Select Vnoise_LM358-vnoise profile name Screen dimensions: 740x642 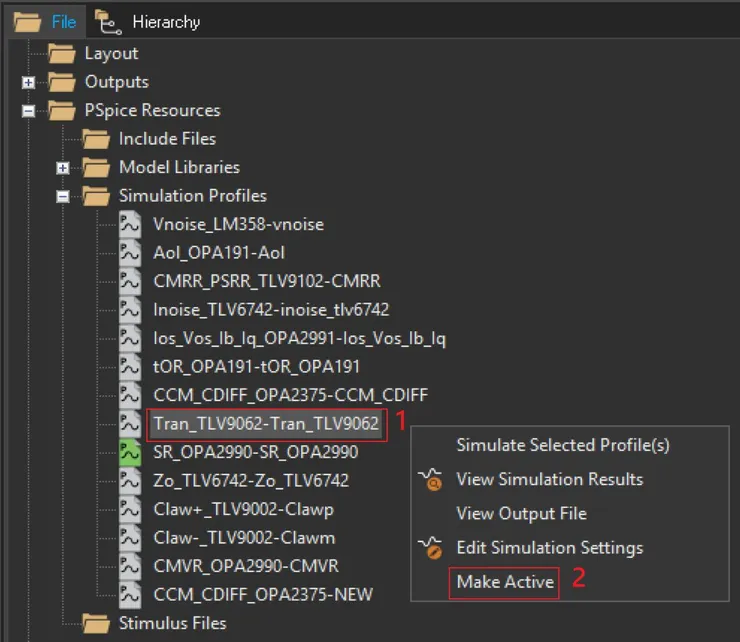click(238, 224)
